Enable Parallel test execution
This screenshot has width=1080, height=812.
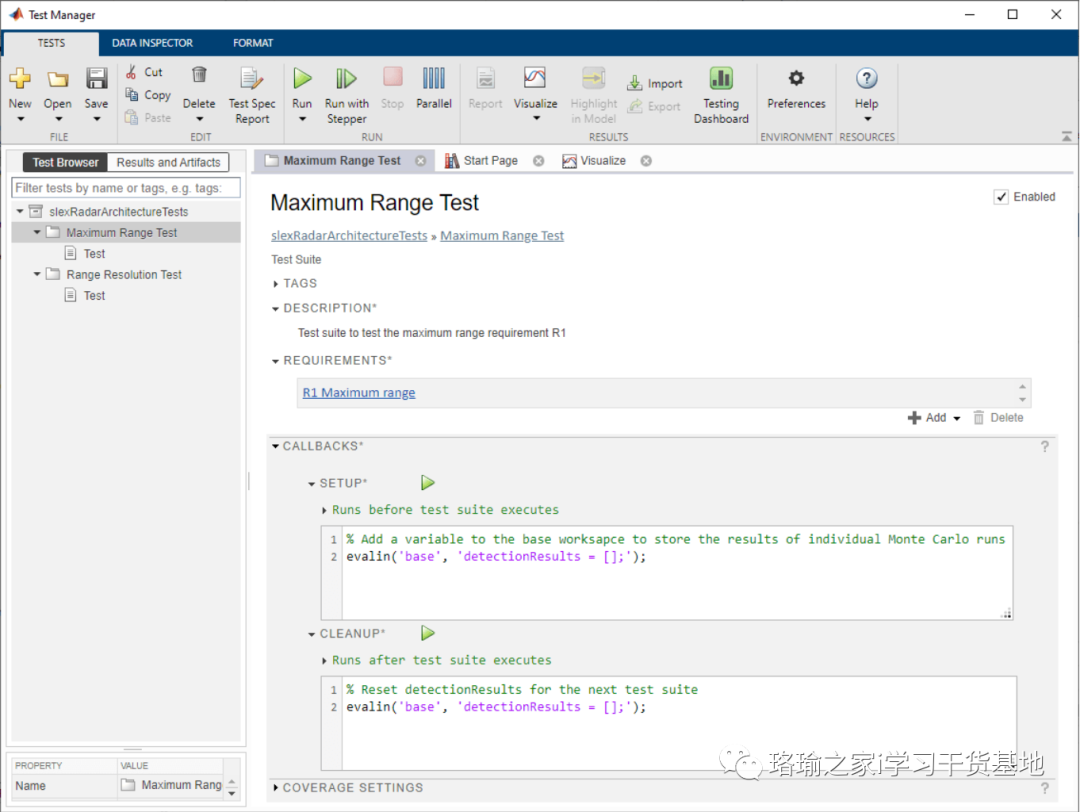tap(434, 79)
